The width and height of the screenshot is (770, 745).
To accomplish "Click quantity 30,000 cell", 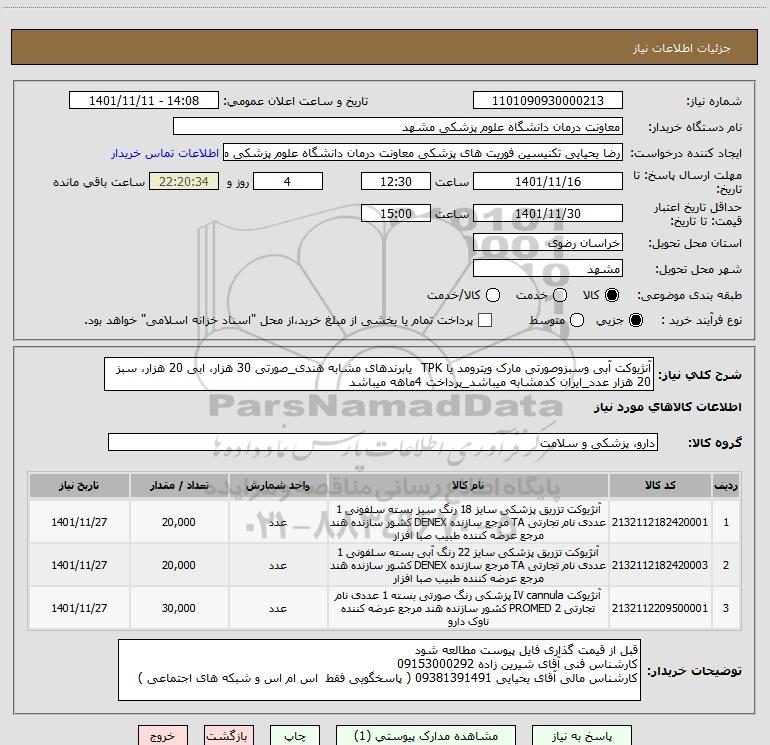I will tap(179, 608).
